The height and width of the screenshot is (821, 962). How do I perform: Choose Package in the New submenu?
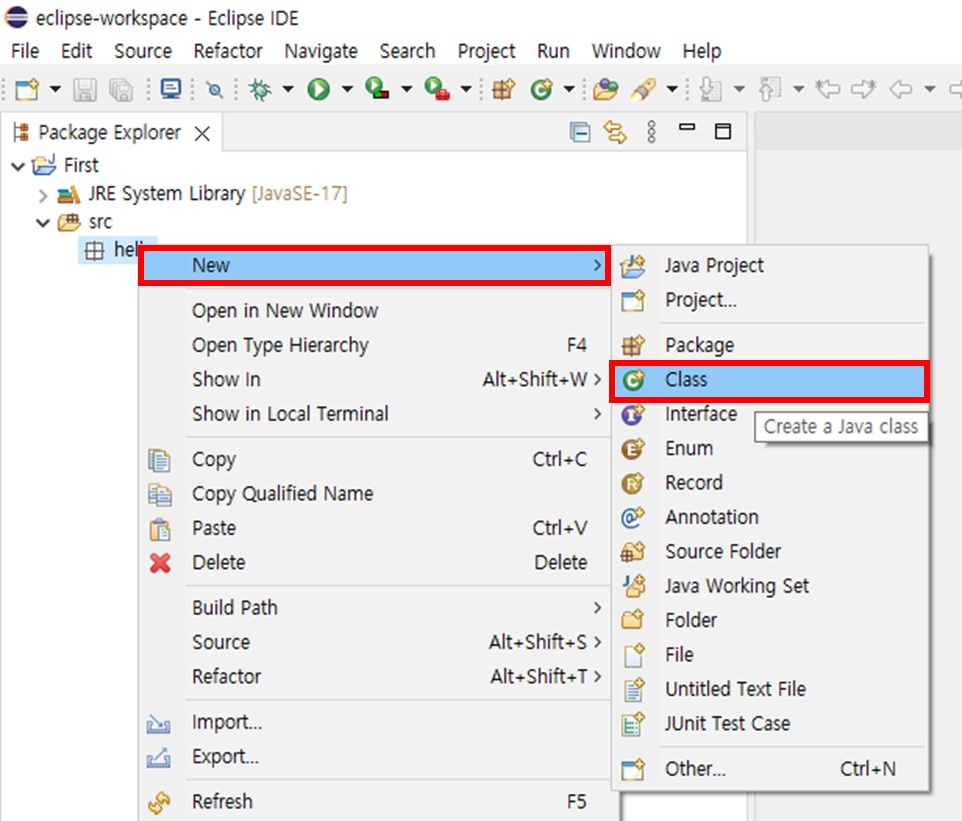[769, 345]
